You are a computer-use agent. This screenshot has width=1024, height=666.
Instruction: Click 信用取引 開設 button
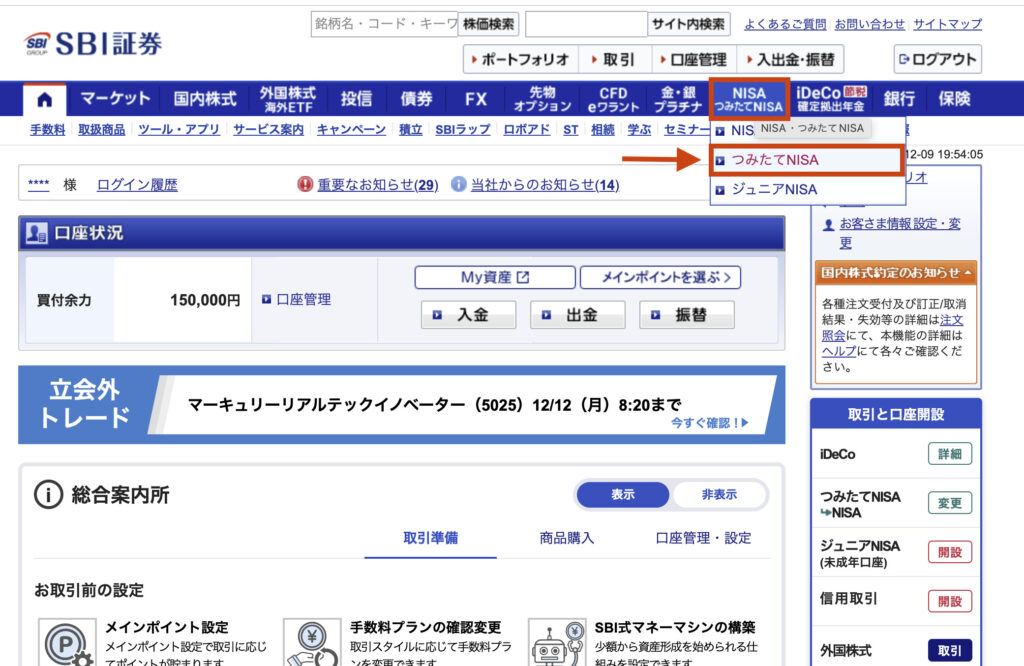coord(950,601)
